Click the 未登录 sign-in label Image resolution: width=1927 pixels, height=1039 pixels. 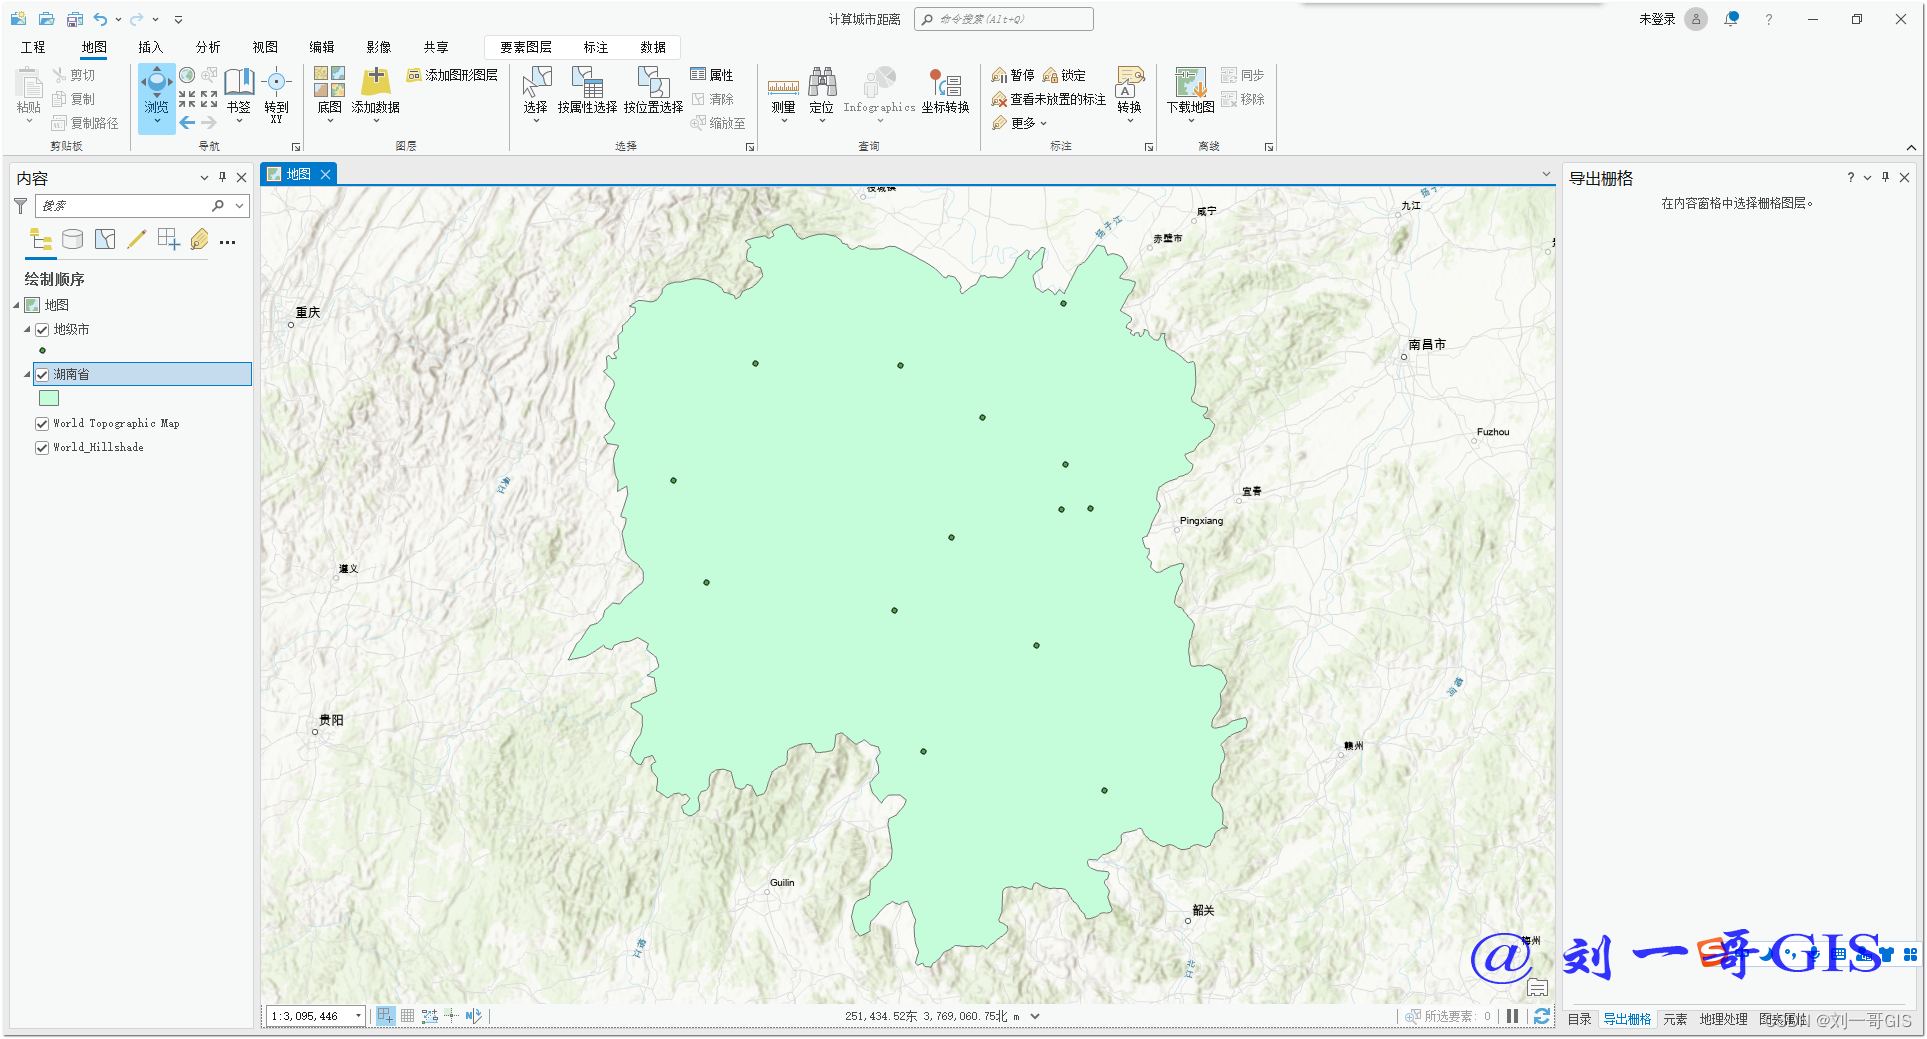[1657, 19]
